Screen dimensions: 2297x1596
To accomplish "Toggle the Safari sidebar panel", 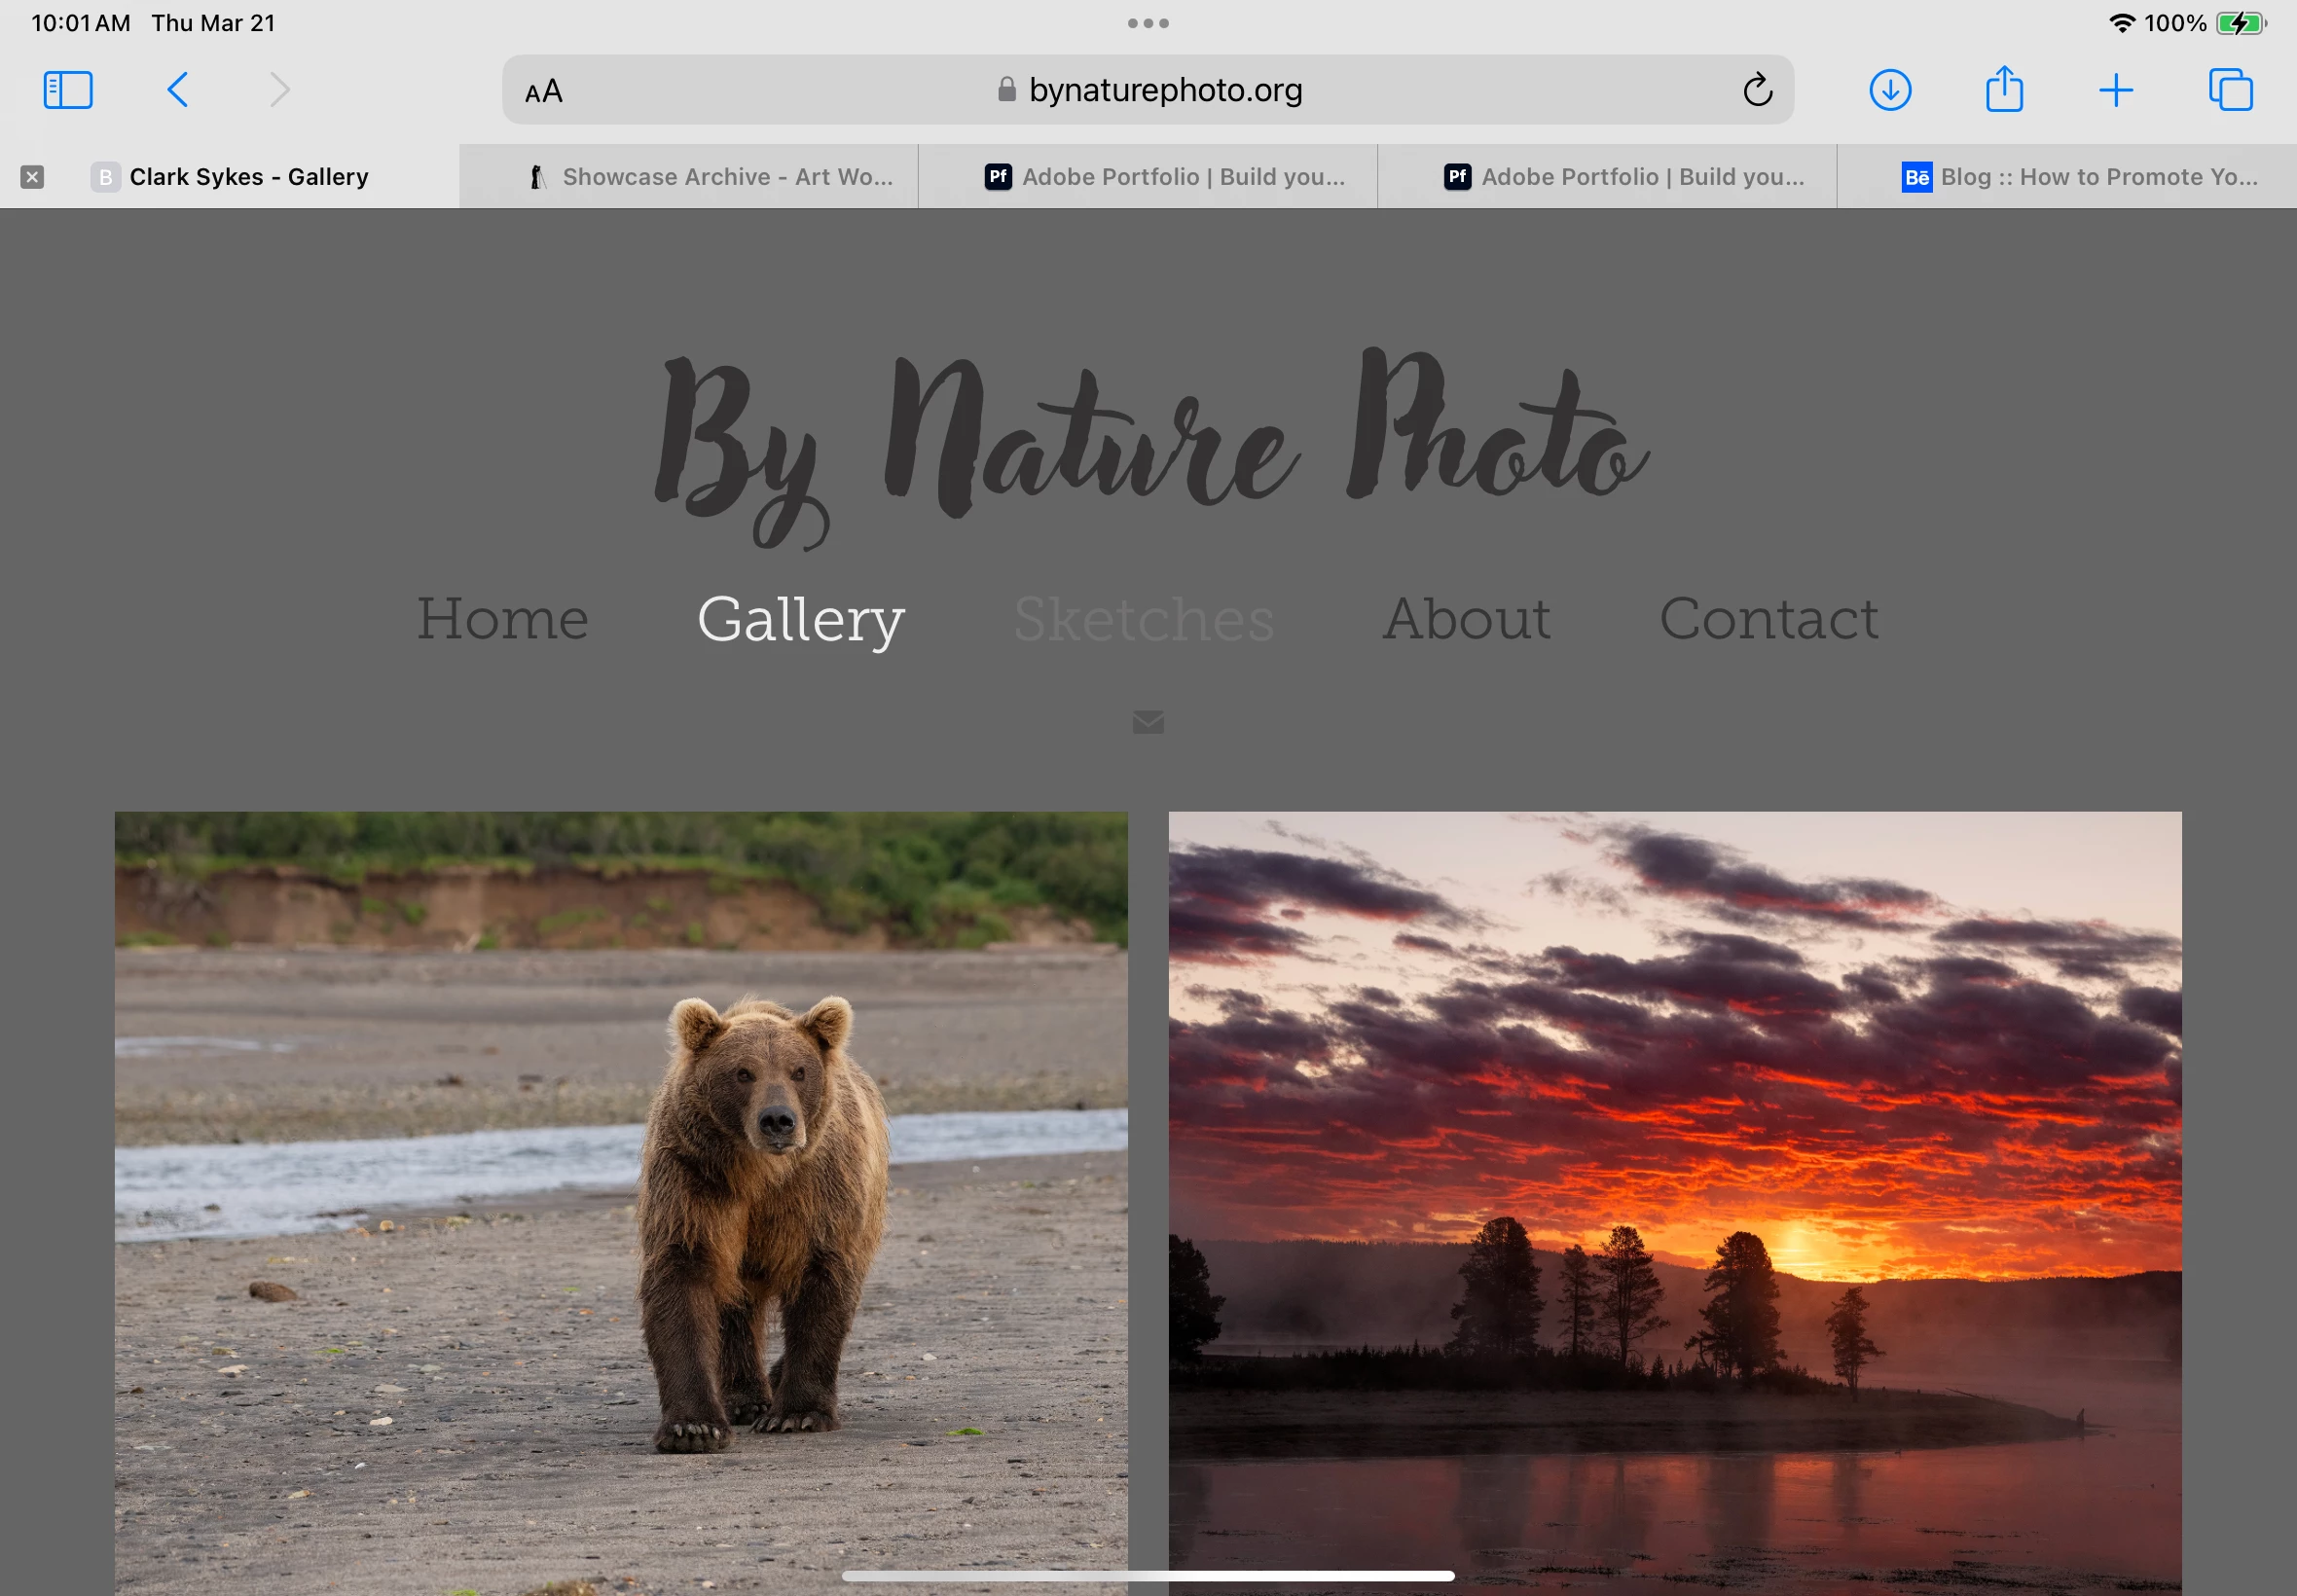I will [x=68, y=90].
